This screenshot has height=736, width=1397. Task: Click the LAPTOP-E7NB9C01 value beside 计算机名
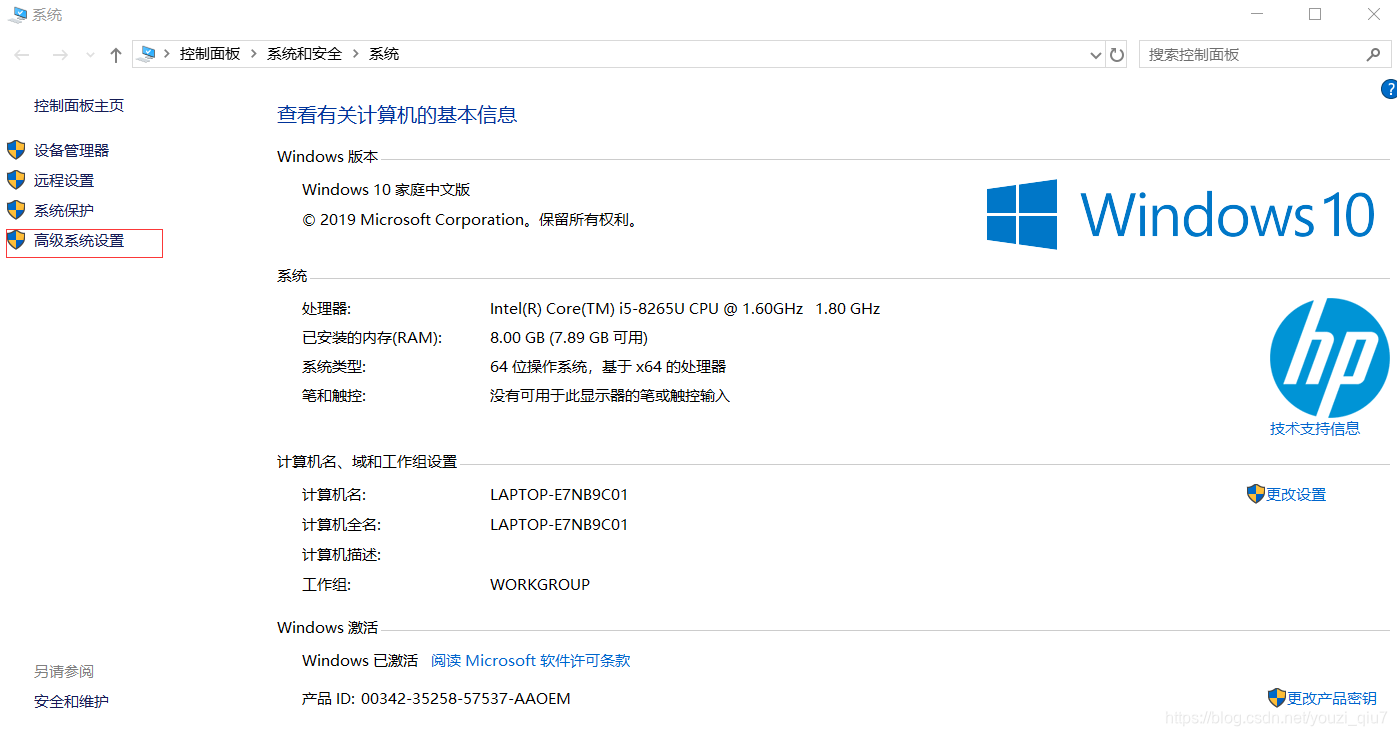pos(559,494)
